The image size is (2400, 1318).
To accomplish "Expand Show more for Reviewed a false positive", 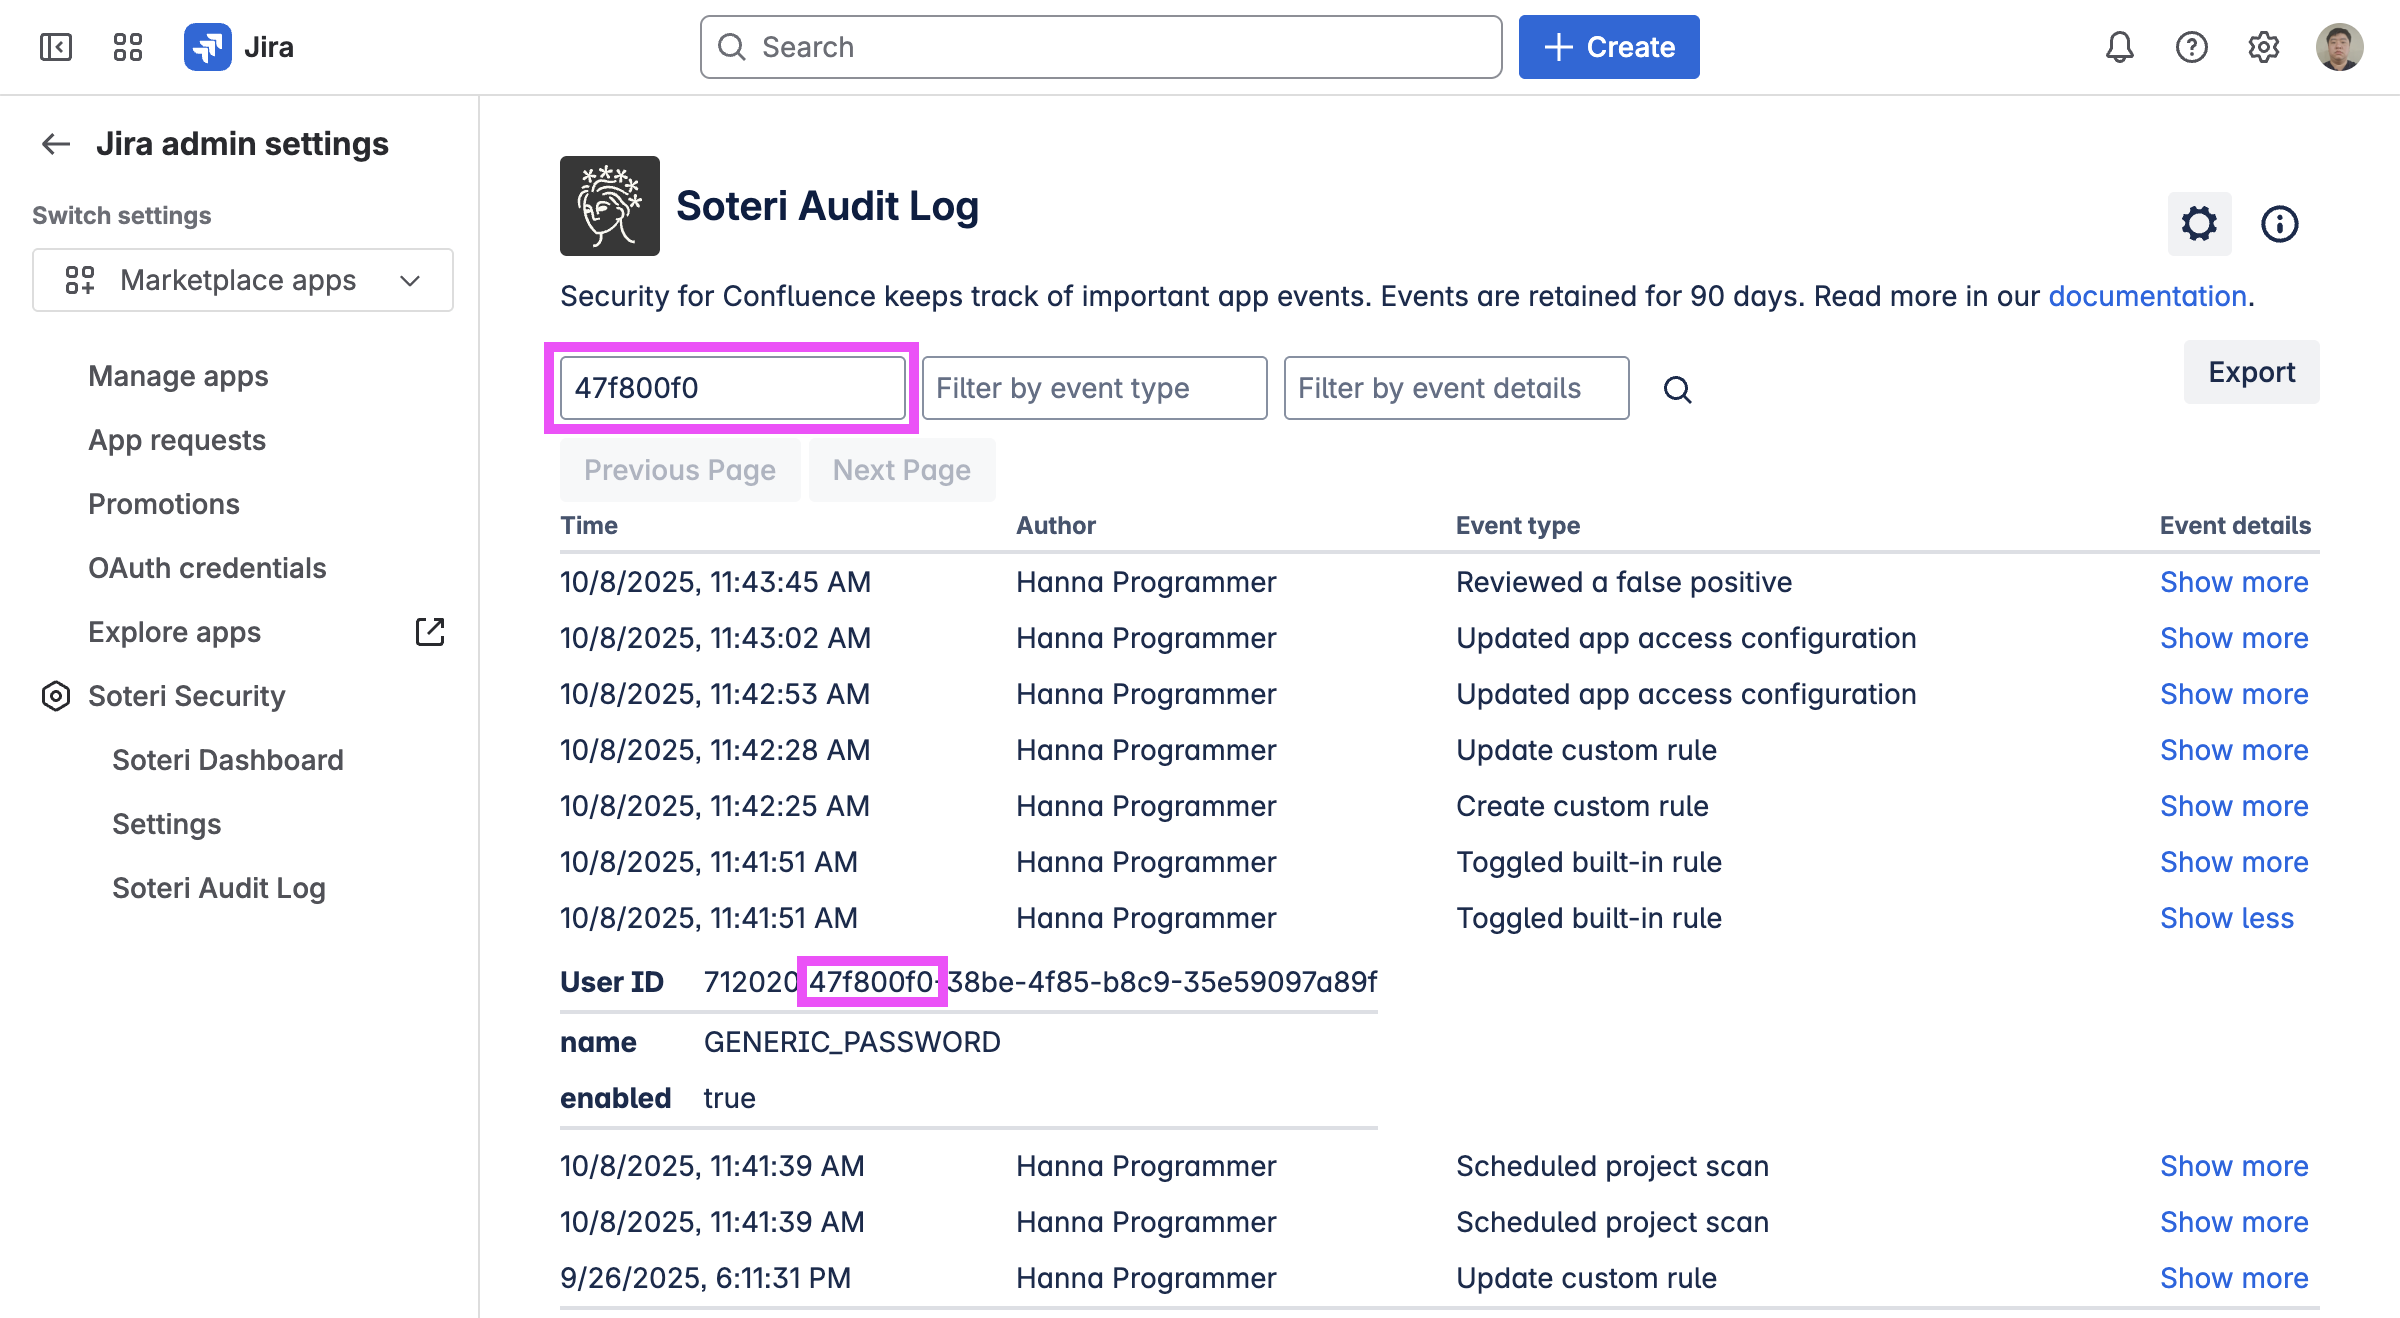I will [2234, 582].
